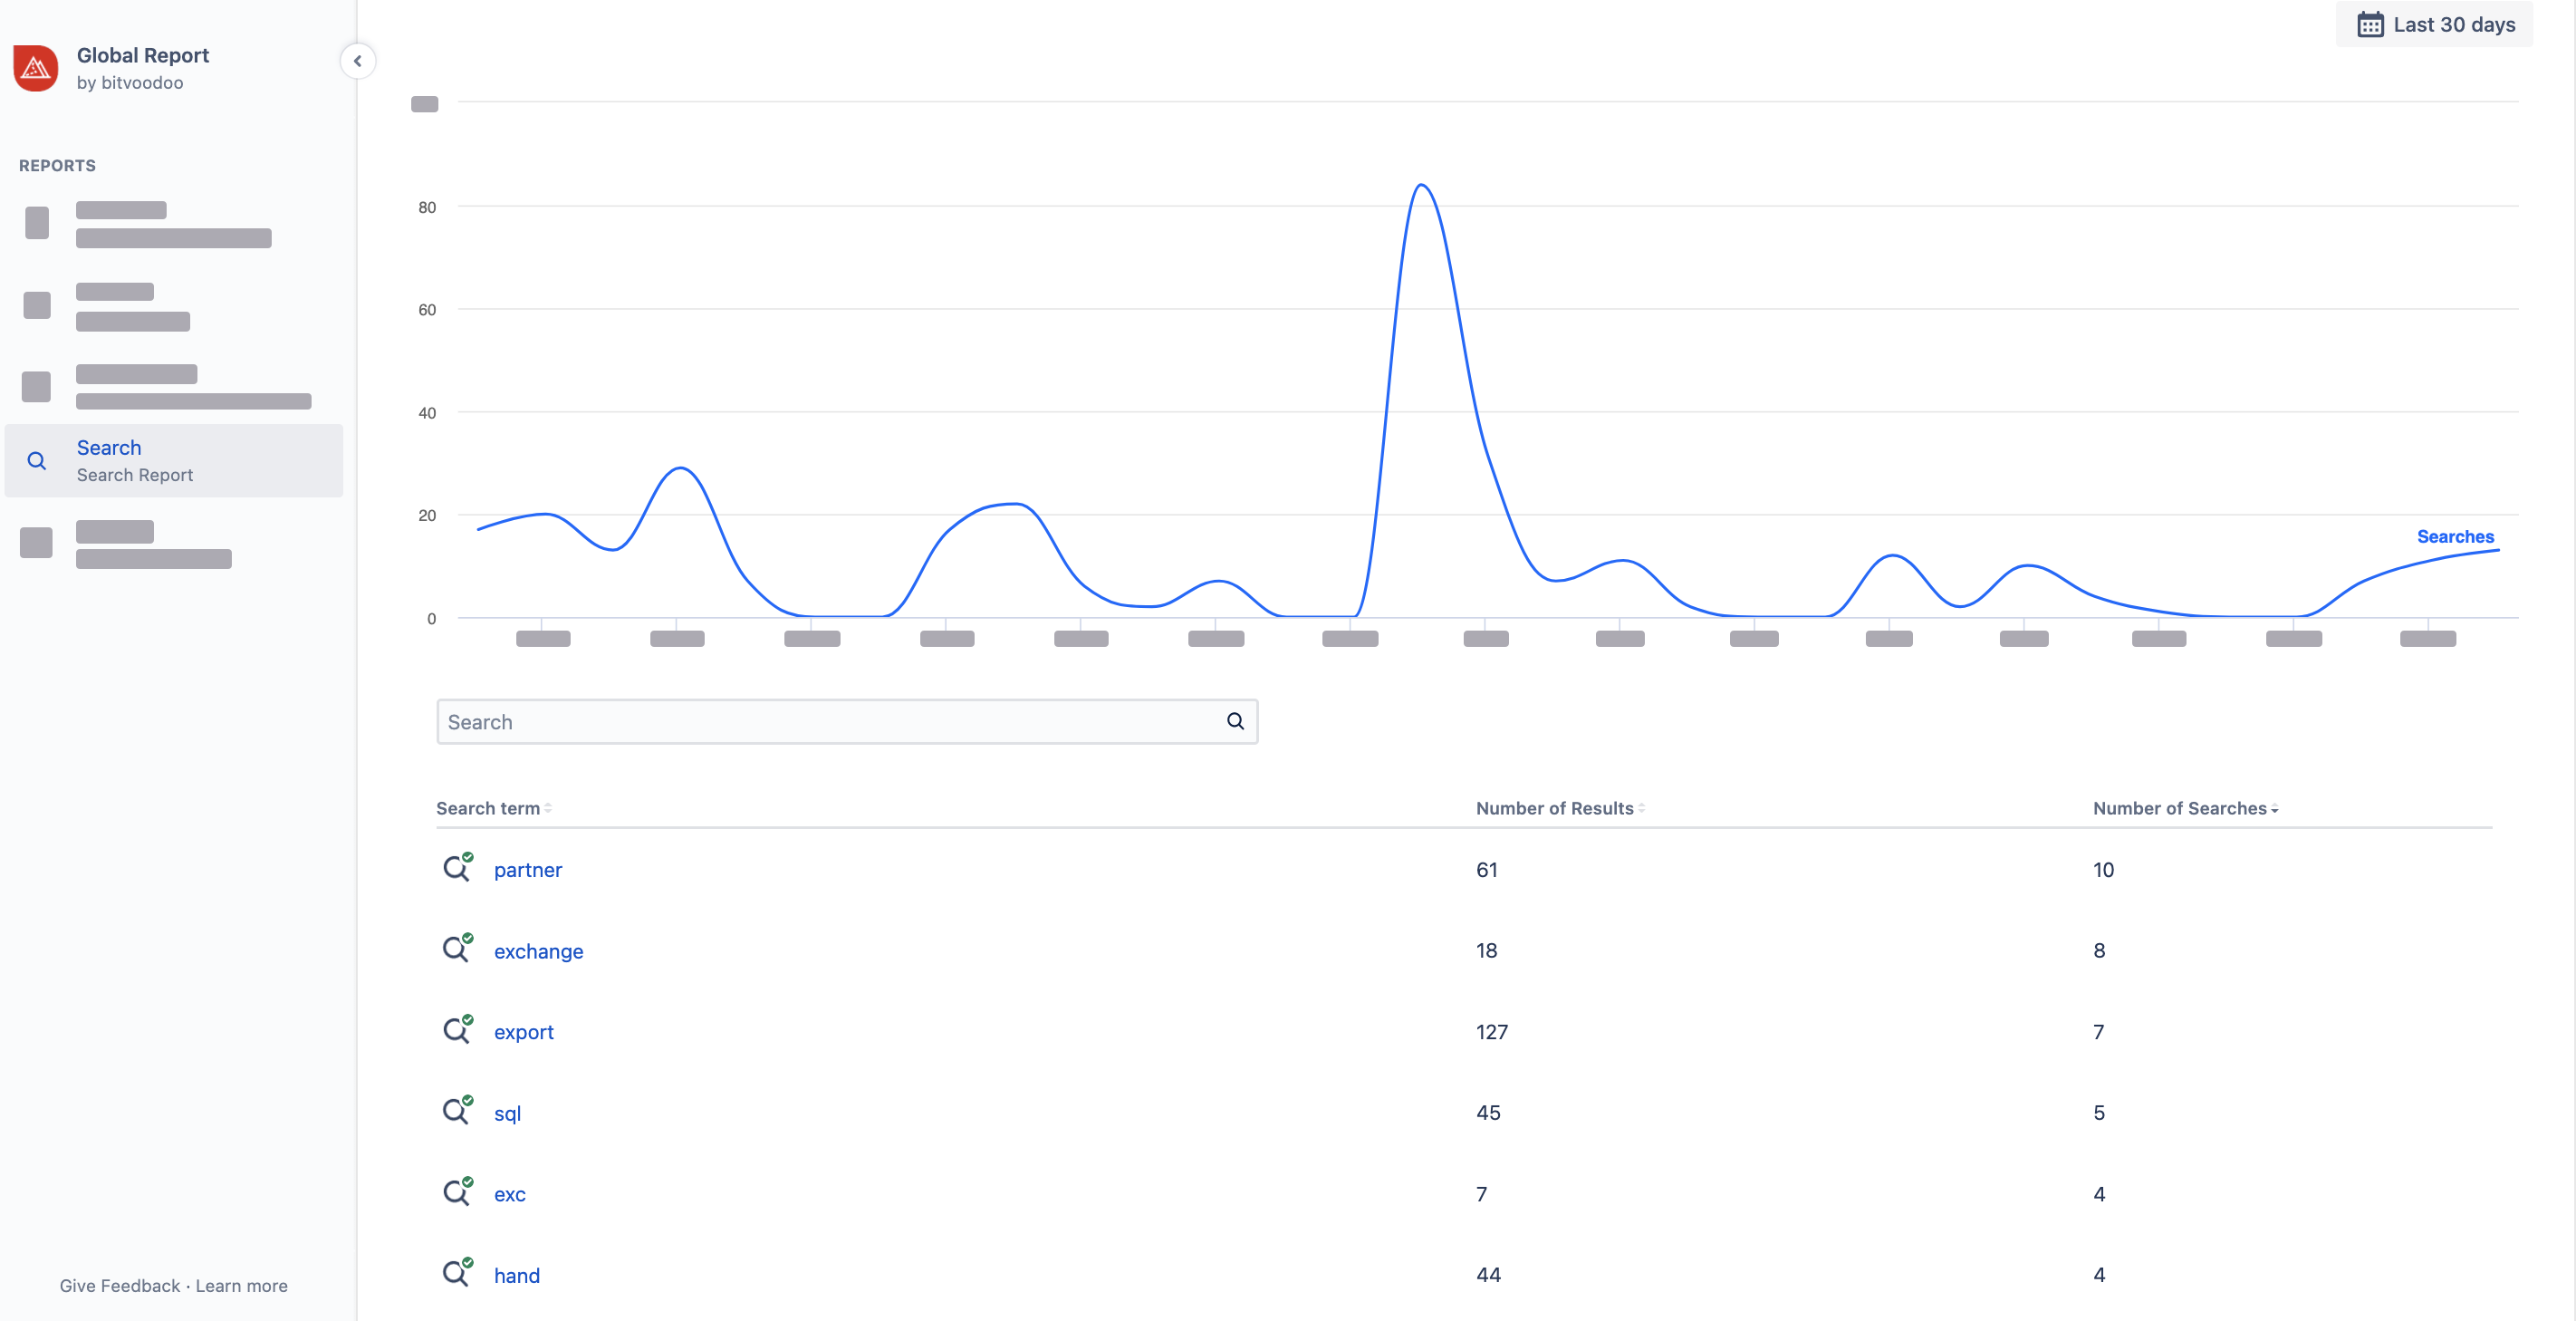The image size is (2576, 1321).
Task: Click the Give Feedback link
Action: pos(119,1286)
